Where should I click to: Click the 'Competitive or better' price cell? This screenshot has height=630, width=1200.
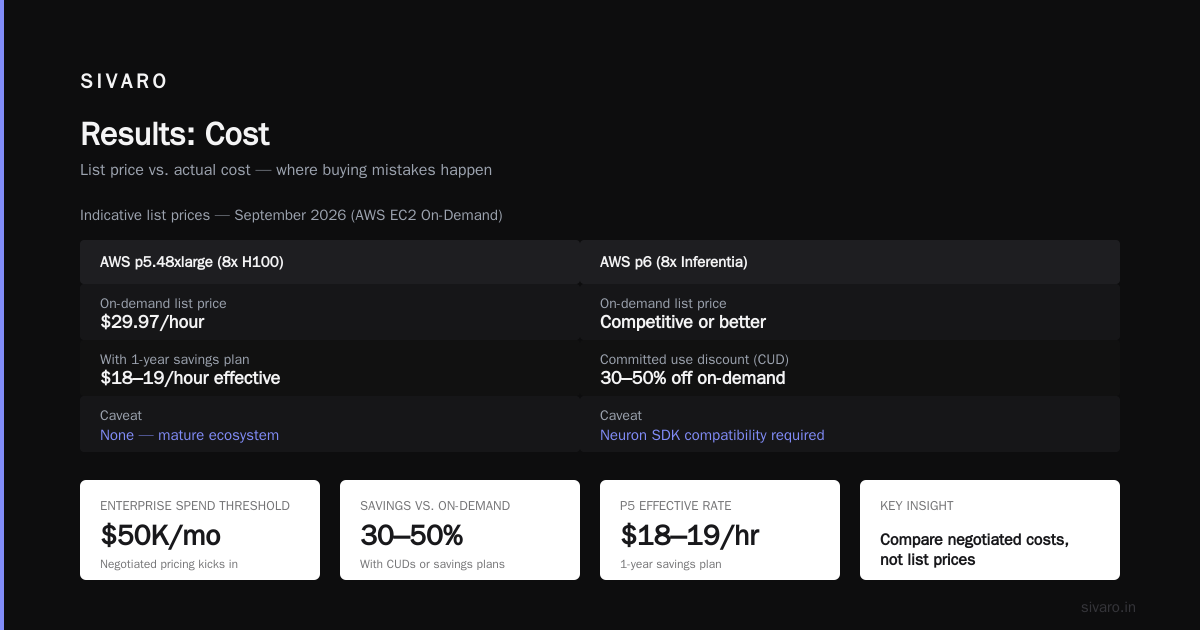pyautogui.click(x=683, y=322)
